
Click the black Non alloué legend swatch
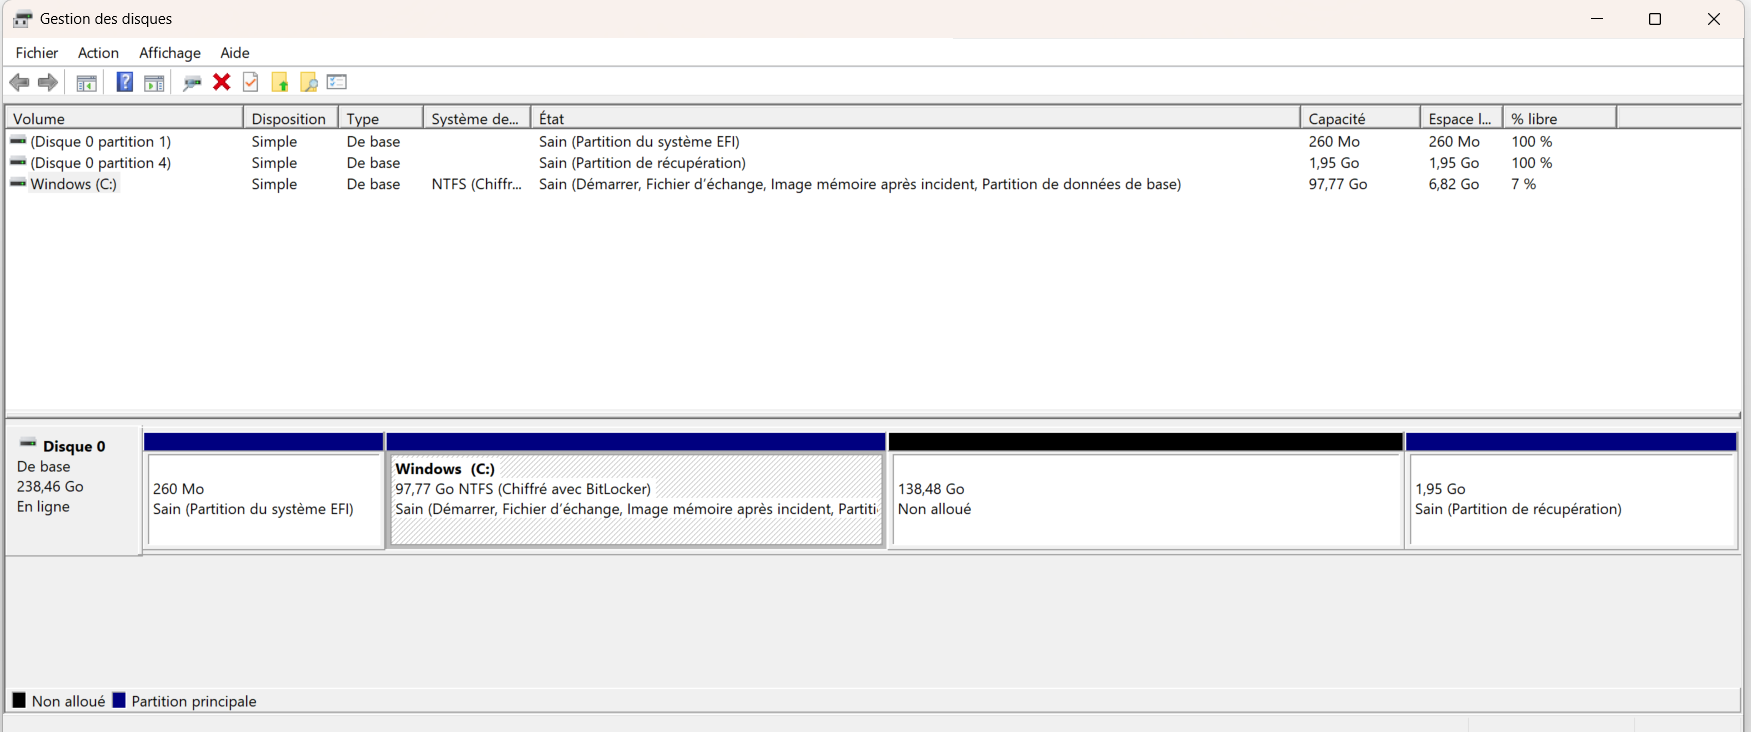tap(19, 700)
